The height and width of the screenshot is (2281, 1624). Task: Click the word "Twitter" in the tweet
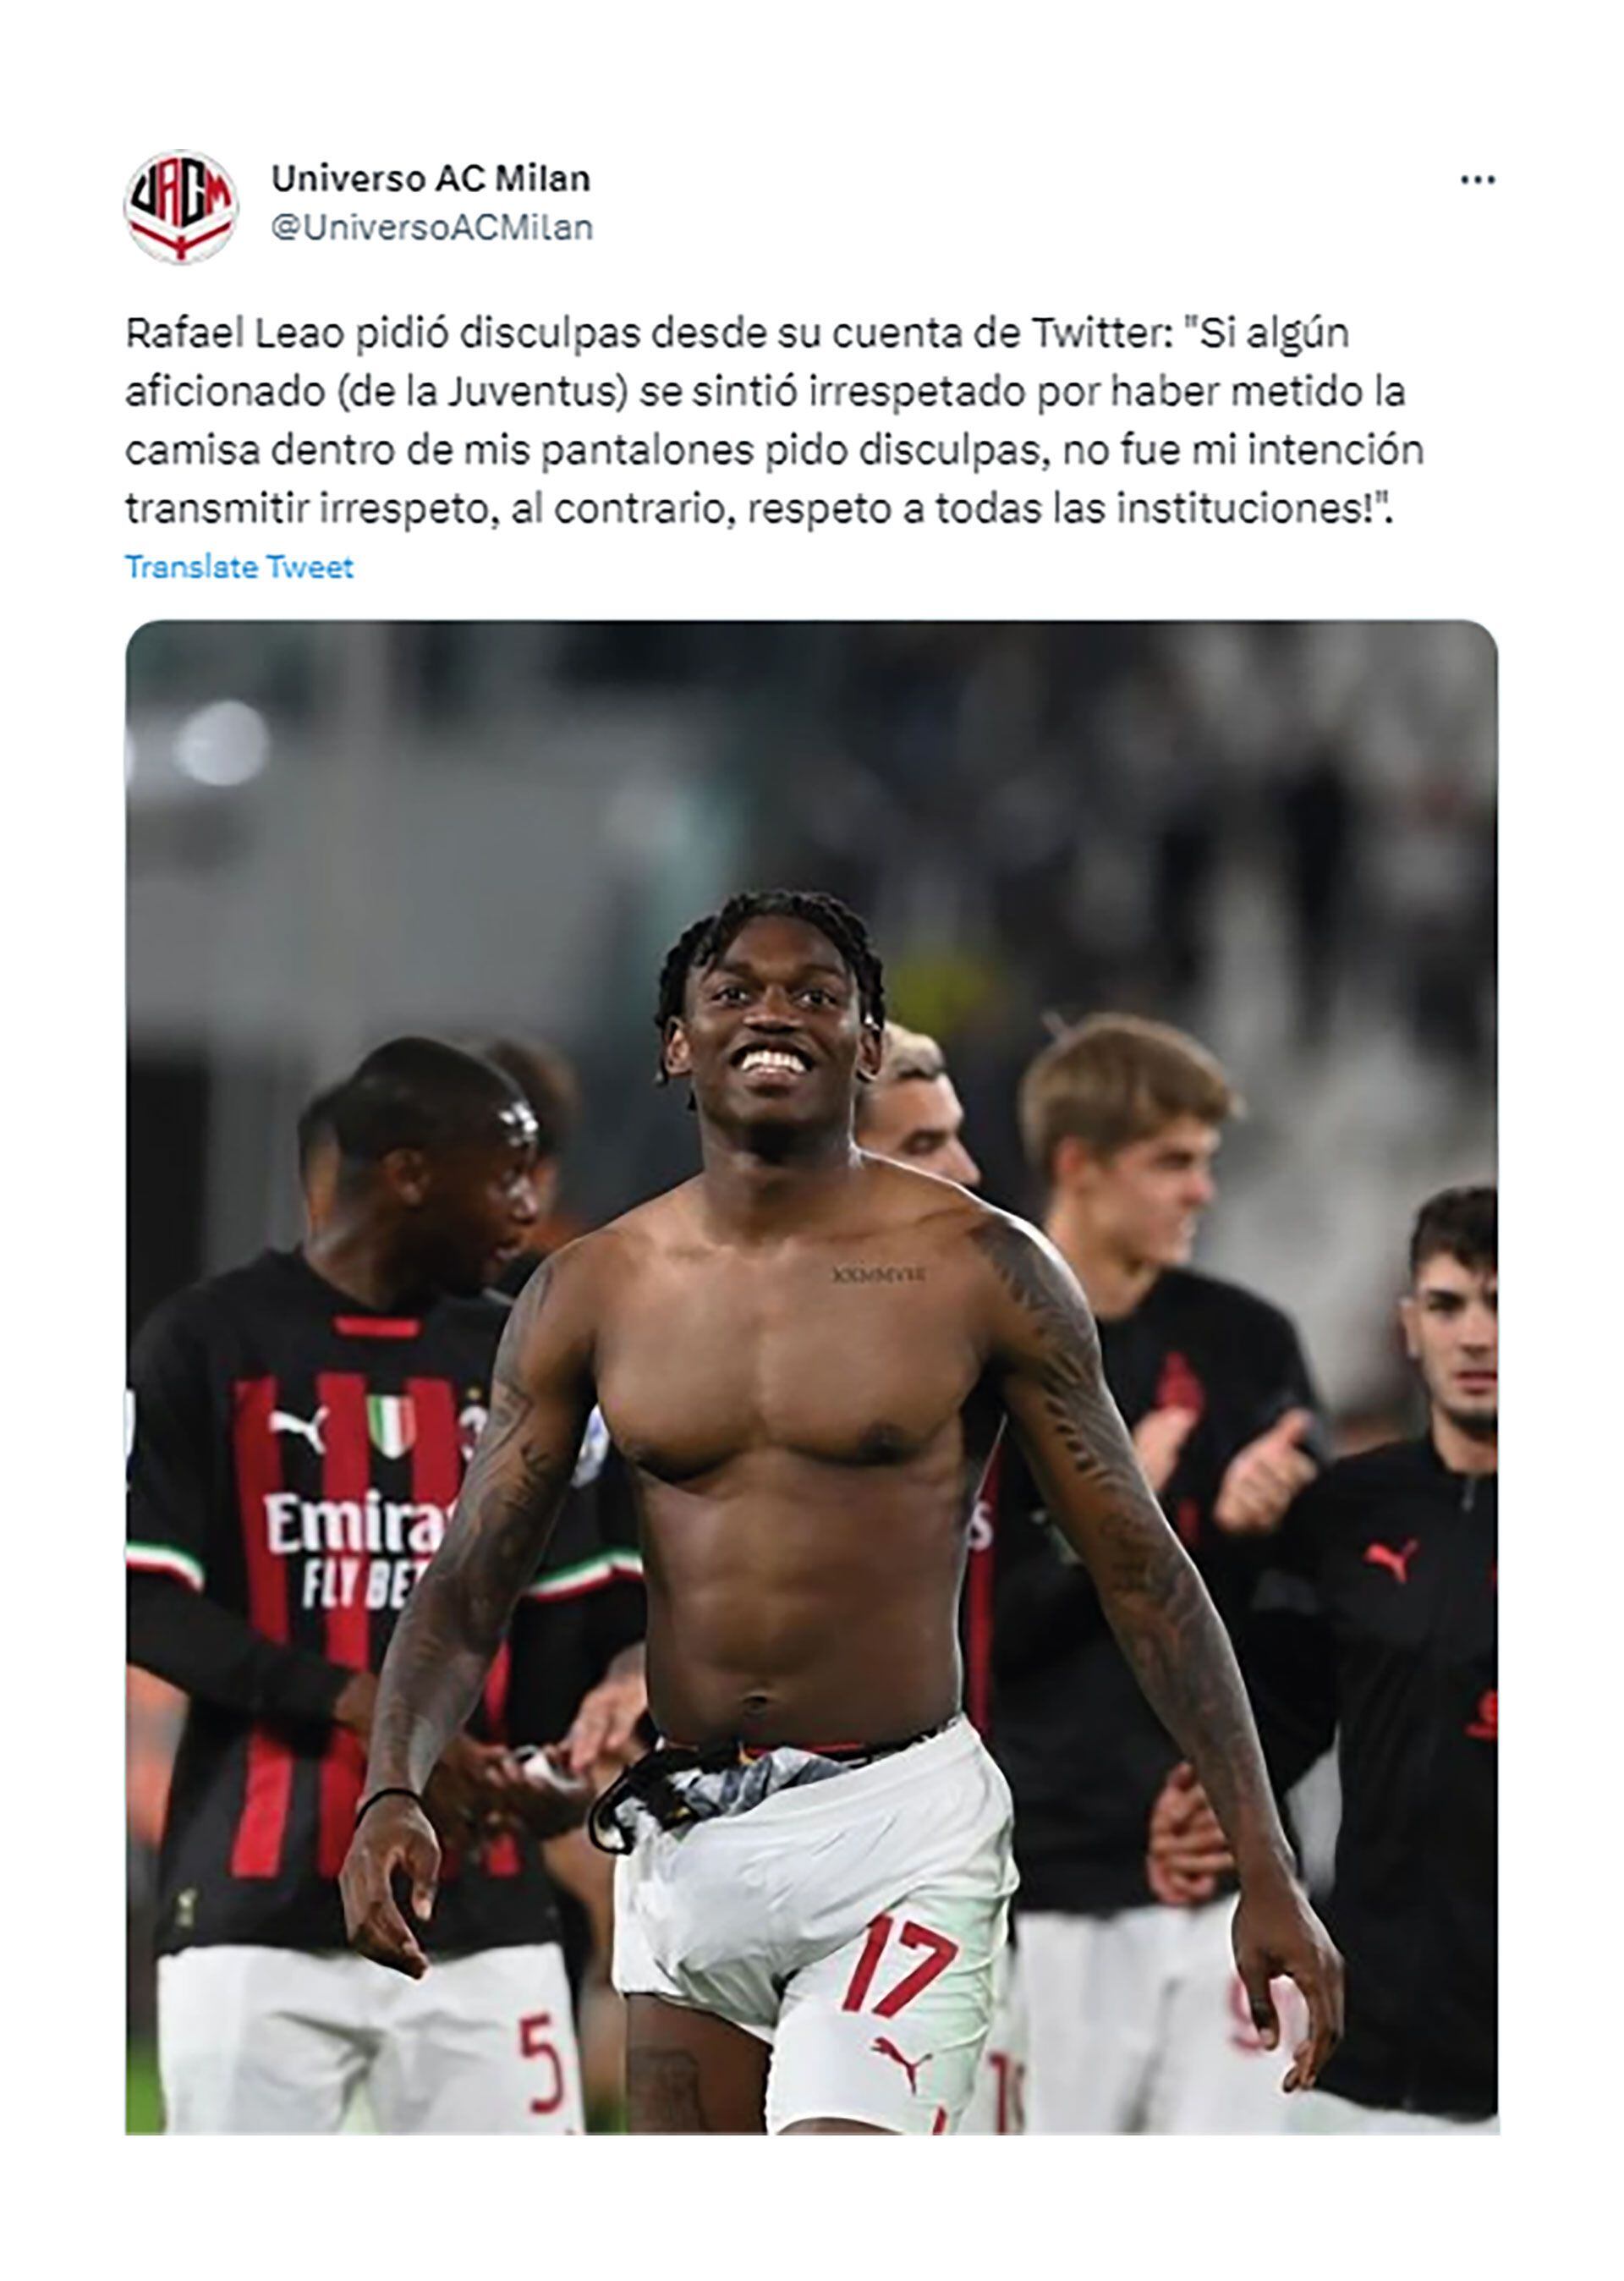coord(1097,333)
